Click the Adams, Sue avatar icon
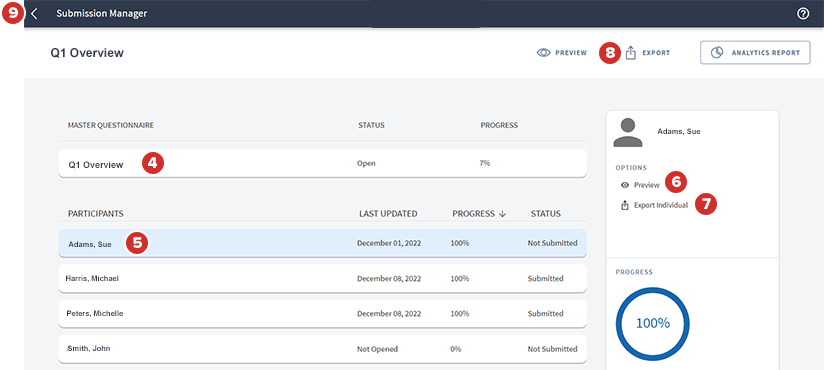Screen dimensions: 824x370 coord(628,132)
